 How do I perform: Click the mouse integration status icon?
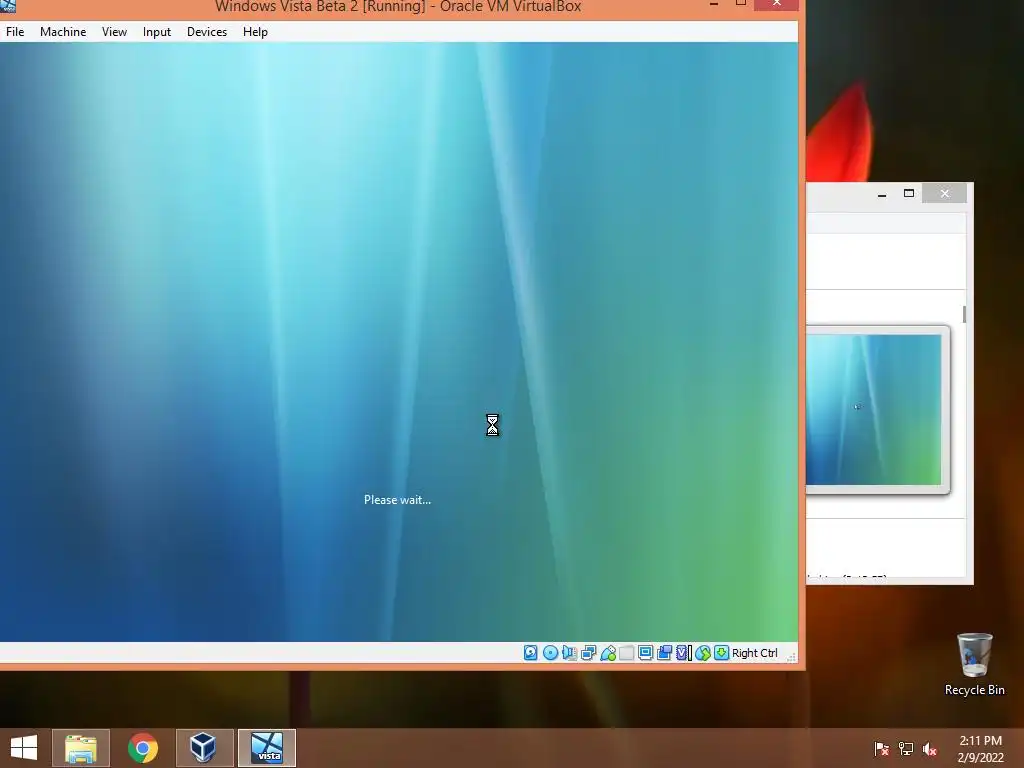pos(703,652)
